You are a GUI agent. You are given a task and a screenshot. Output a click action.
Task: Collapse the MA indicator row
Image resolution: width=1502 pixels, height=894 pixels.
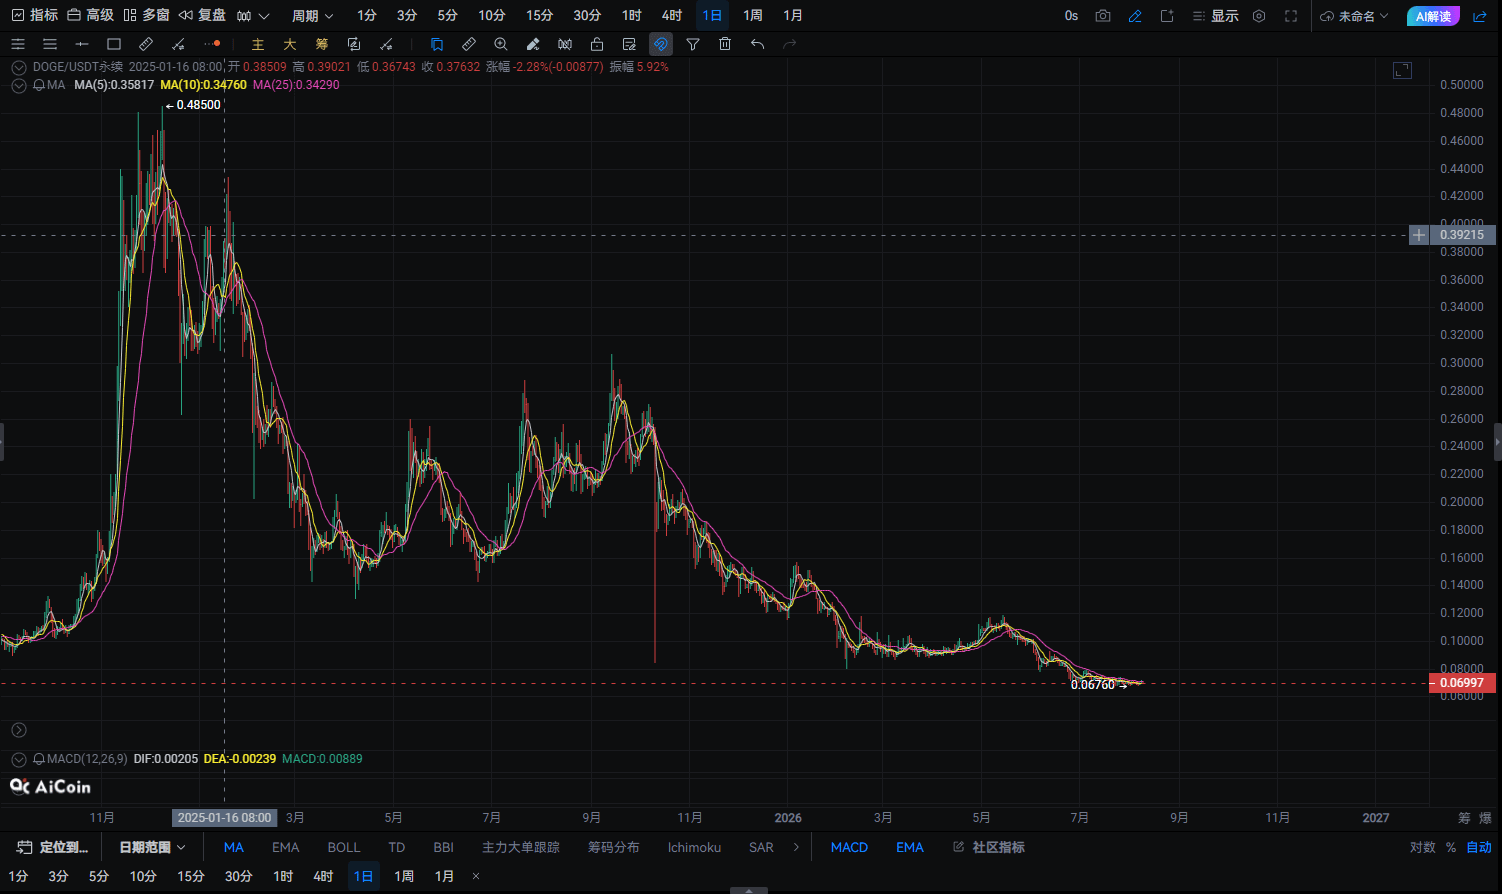point(18,85)
